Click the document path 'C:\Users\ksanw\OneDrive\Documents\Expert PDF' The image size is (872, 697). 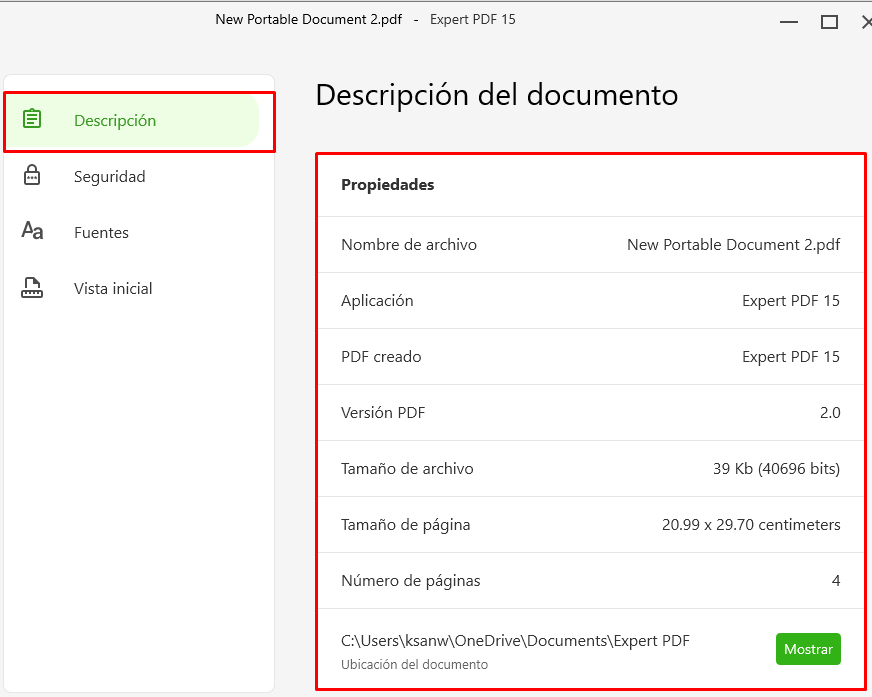(x=515, y=641)
